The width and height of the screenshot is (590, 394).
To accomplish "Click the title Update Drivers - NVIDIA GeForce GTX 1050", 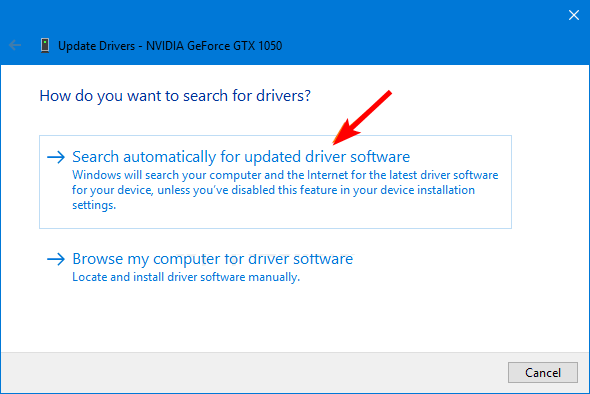I will [170, 46].
